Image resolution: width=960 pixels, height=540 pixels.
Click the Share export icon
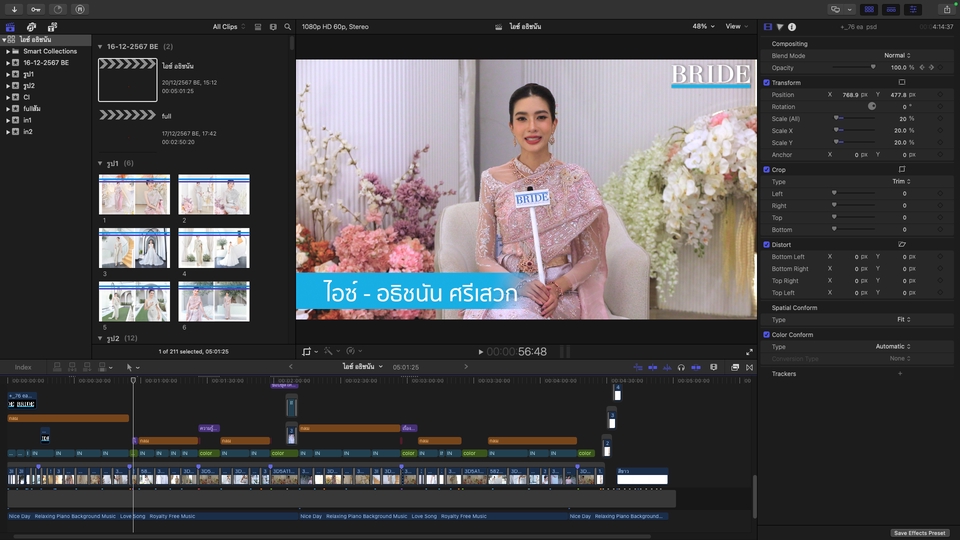tap(947, 9)
